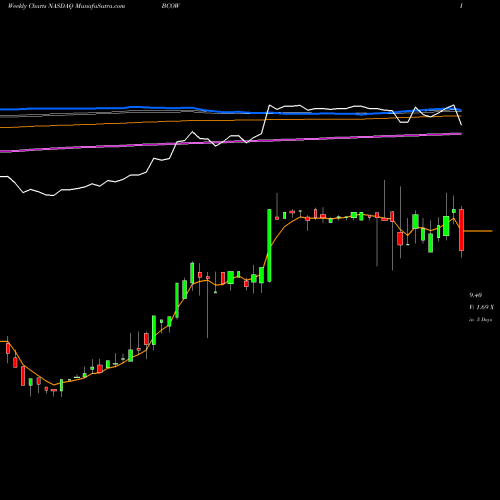
Task: Click the 9.40 price value
Action: coord(475,295)
